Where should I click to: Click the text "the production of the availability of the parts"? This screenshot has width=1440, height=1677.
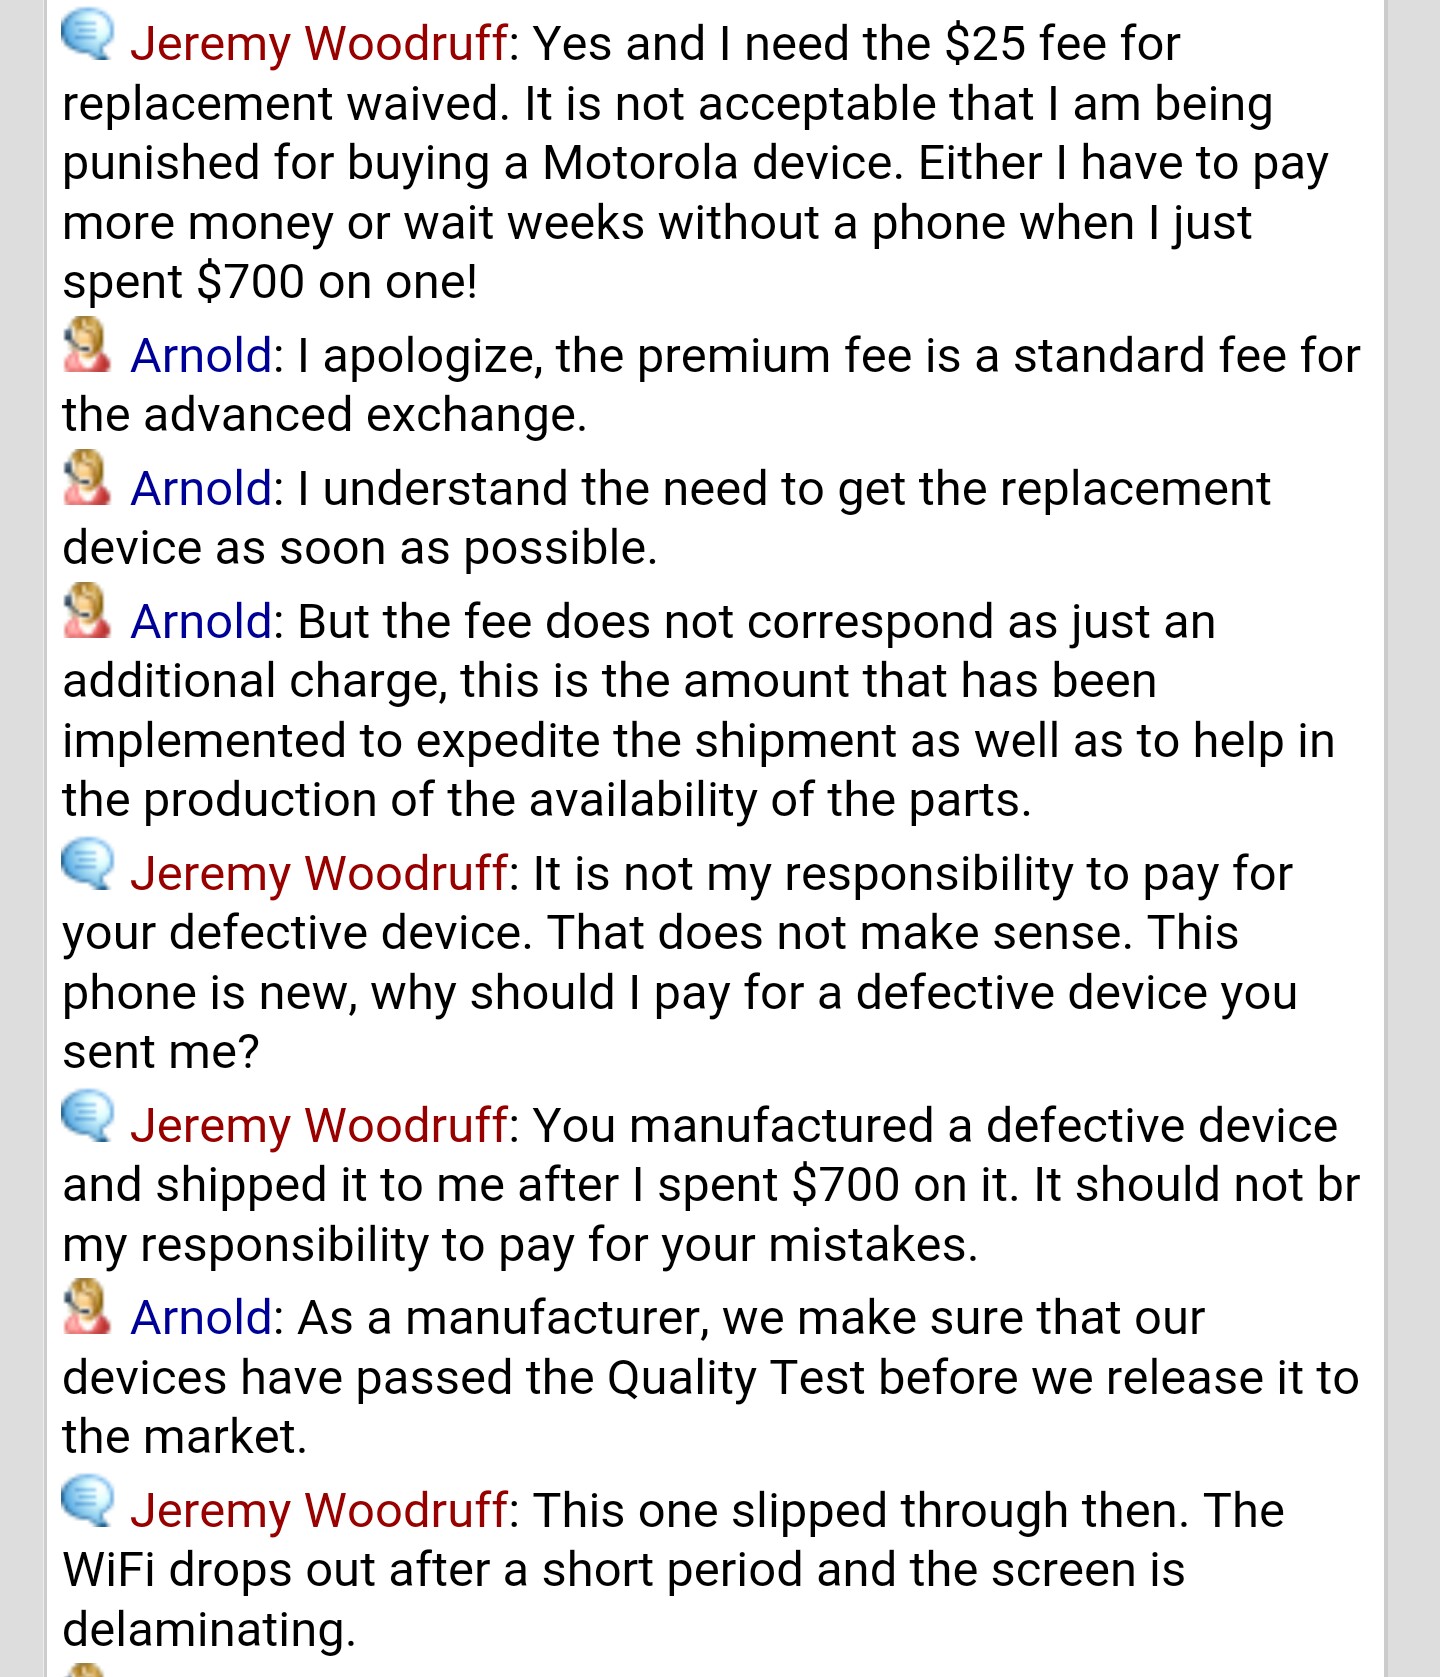[546, 800]
